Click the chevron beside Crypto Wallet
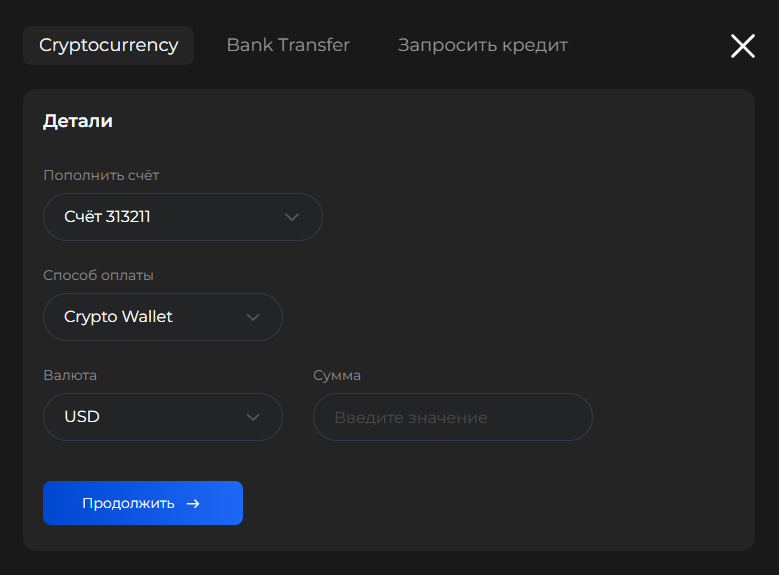Viewport: 779px width, 575px height. [x=253, y=317]
